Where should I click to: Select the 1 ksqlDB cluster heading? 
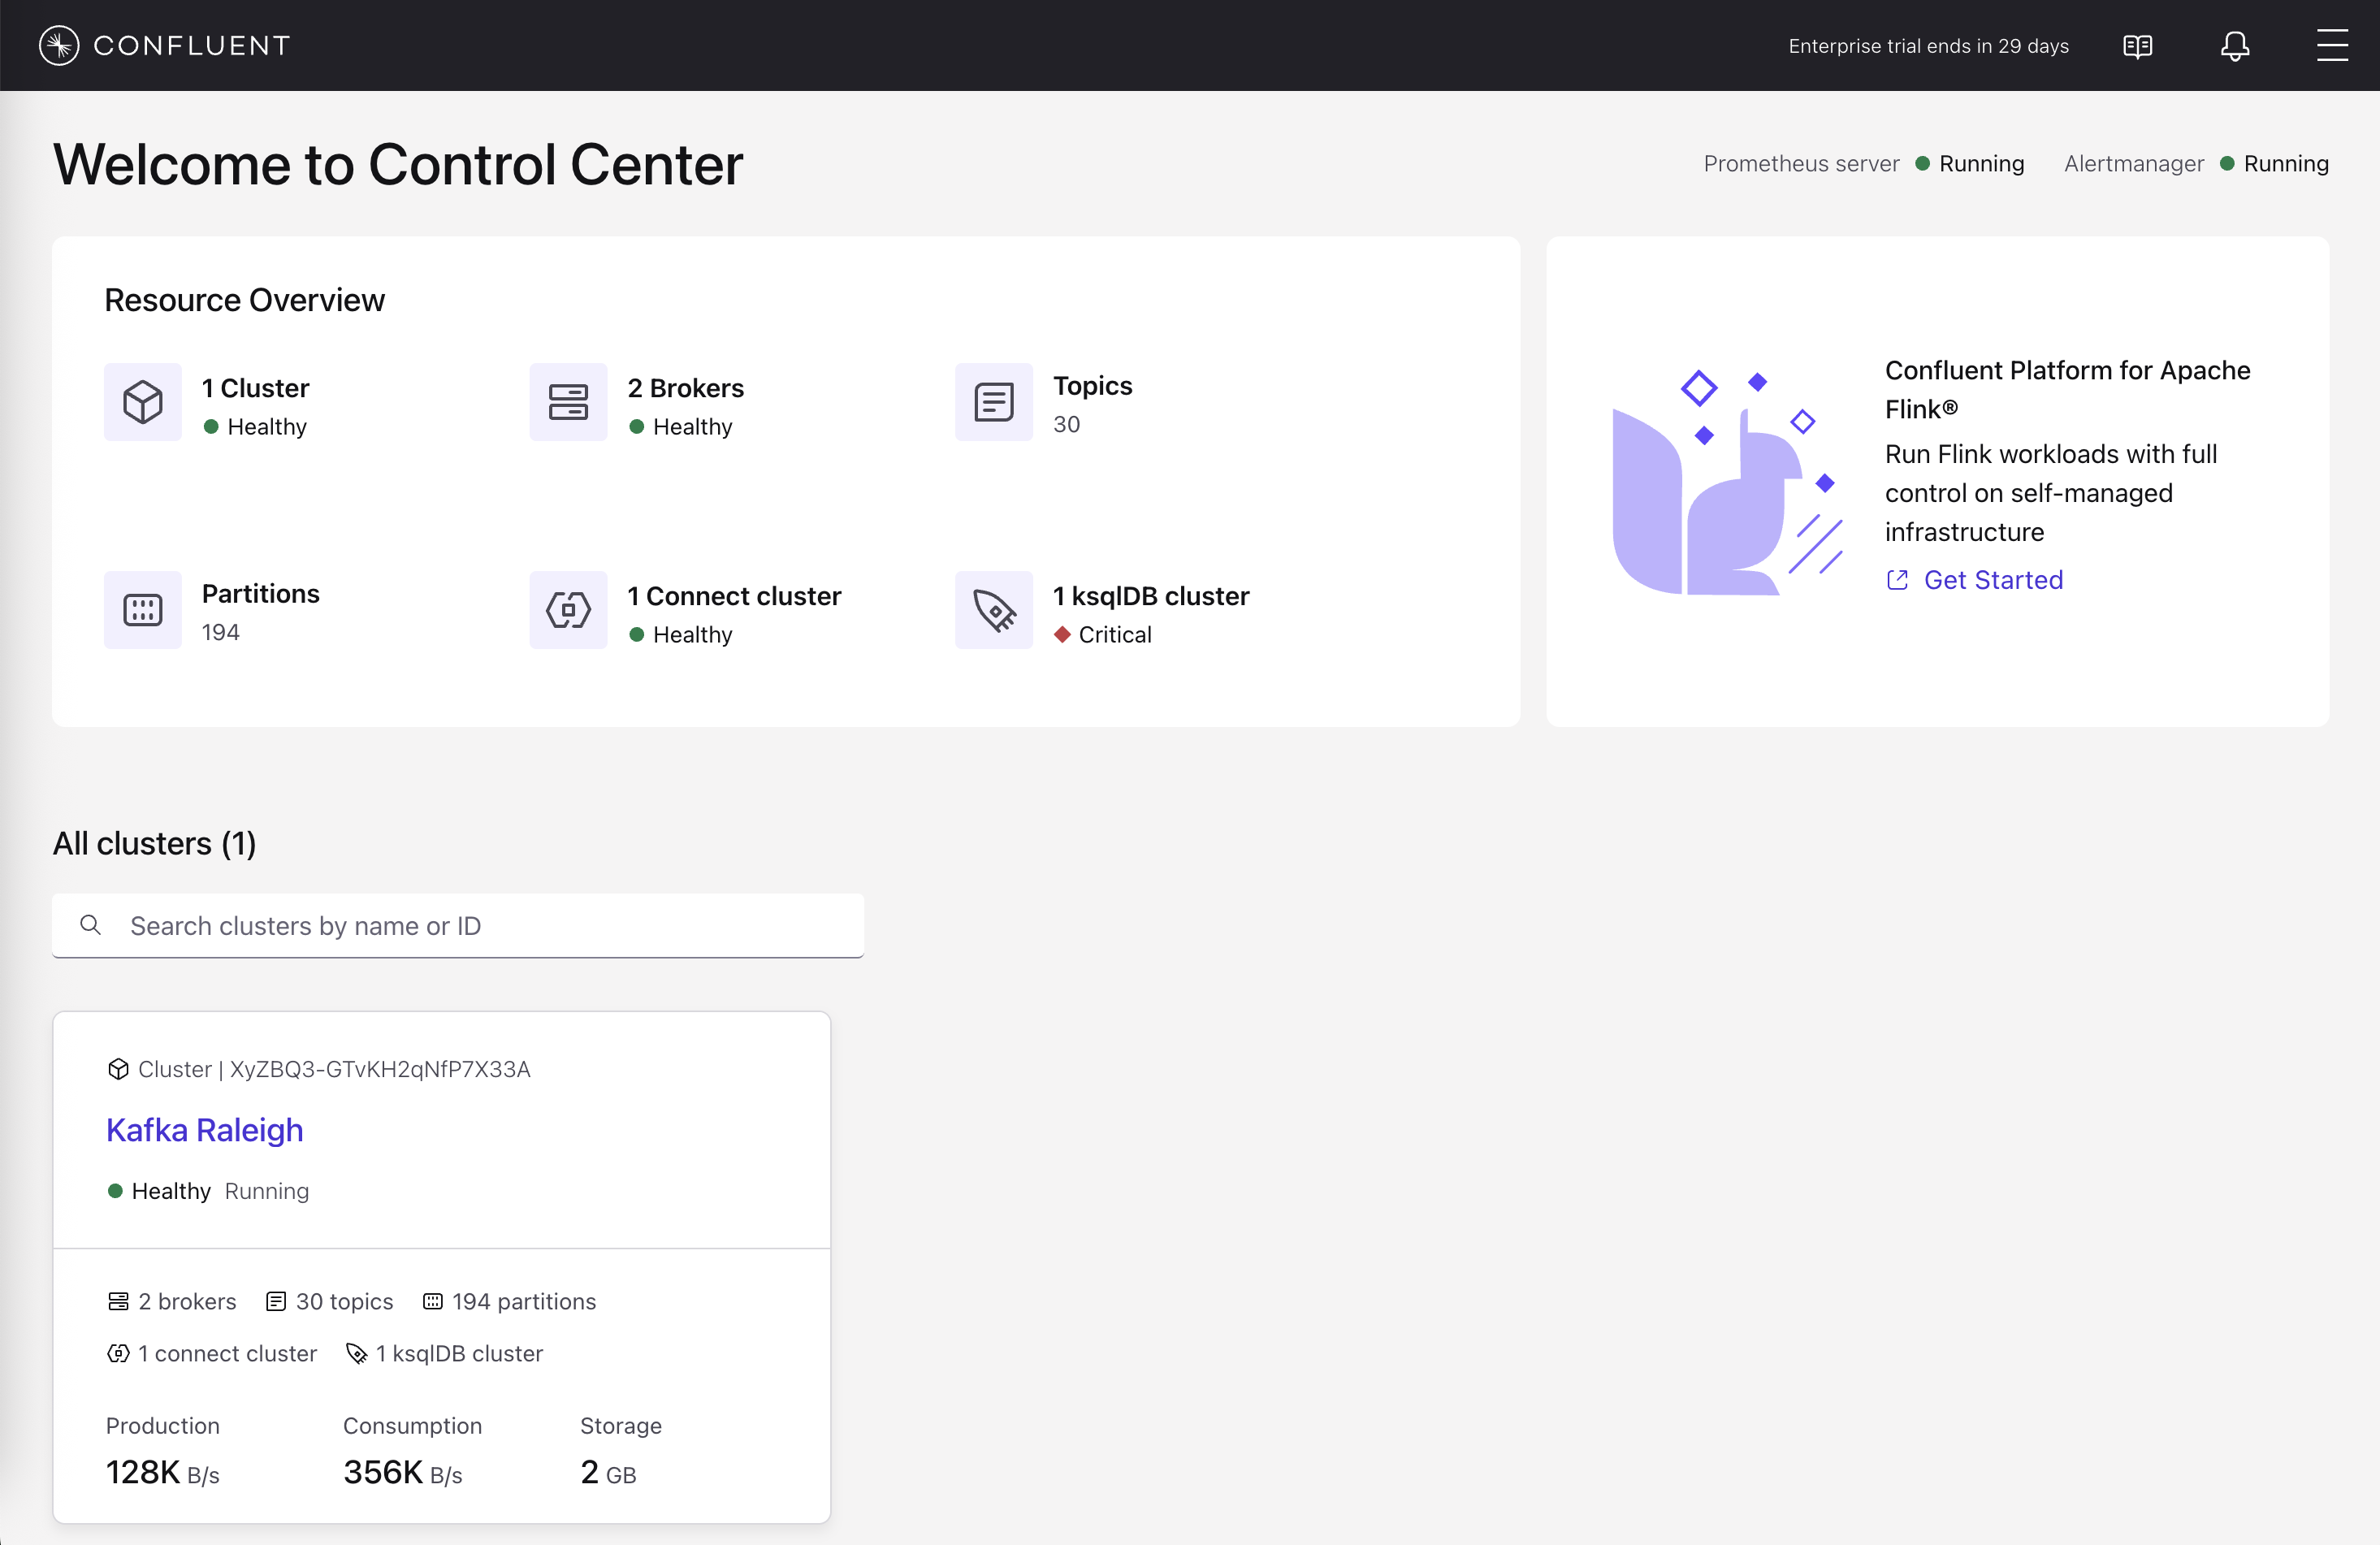tap(1150, 596)
